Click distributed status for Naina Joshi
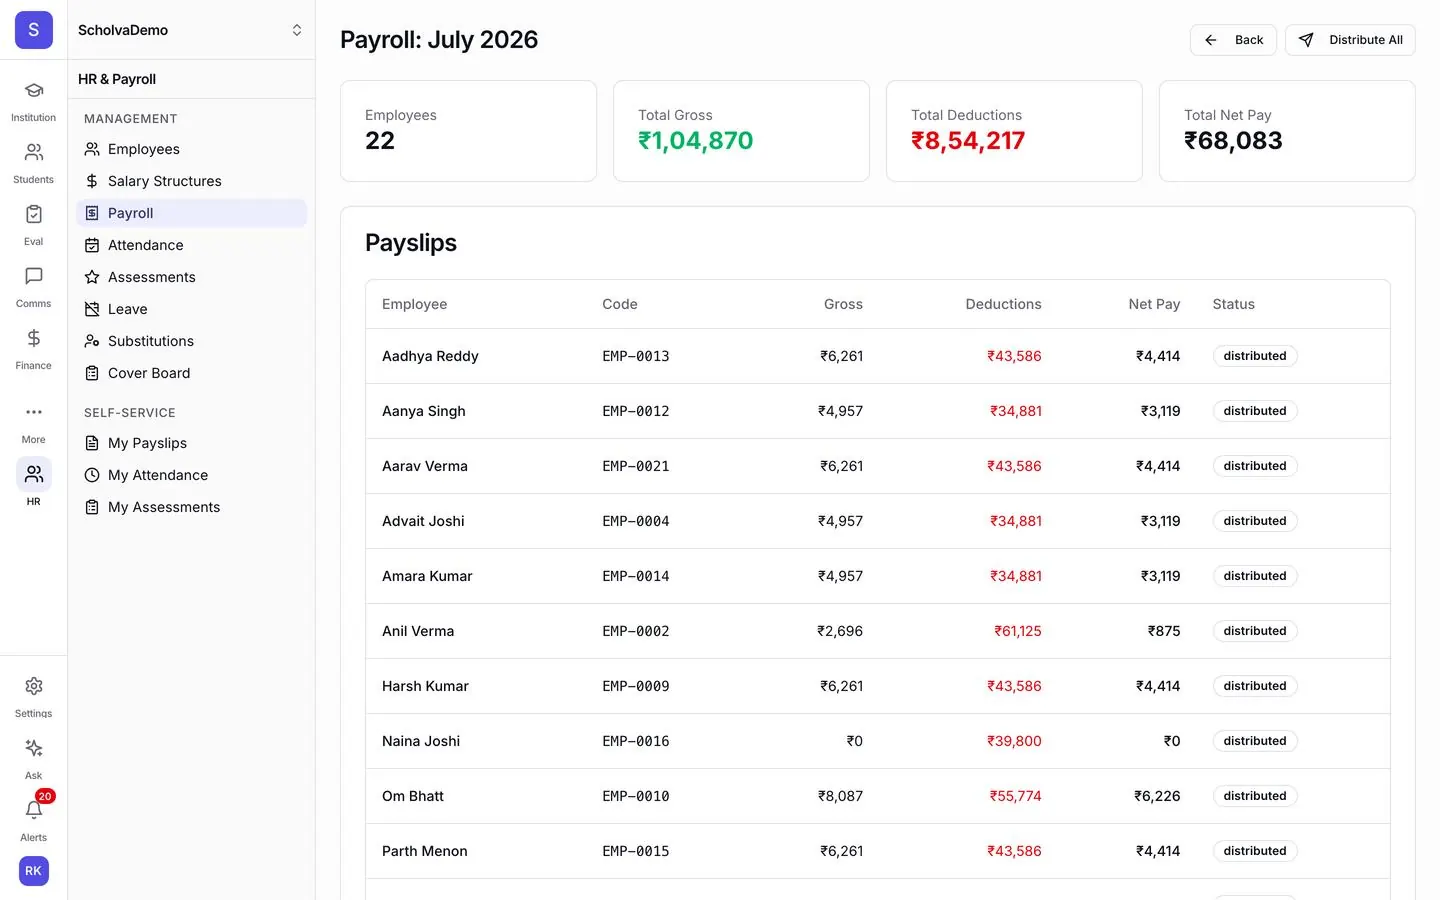This screenshot has width=1440, height=900. click(1255, 741)
